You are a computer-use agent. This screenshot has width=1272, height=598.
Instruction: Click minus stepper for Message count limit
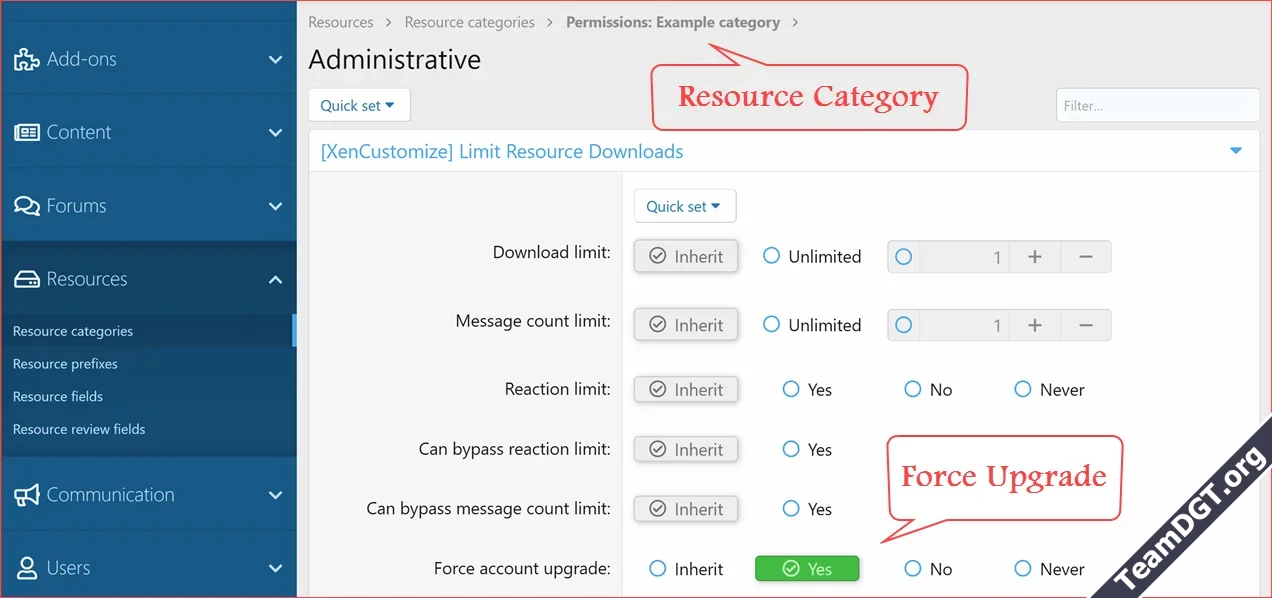(x=1086, y=325)
